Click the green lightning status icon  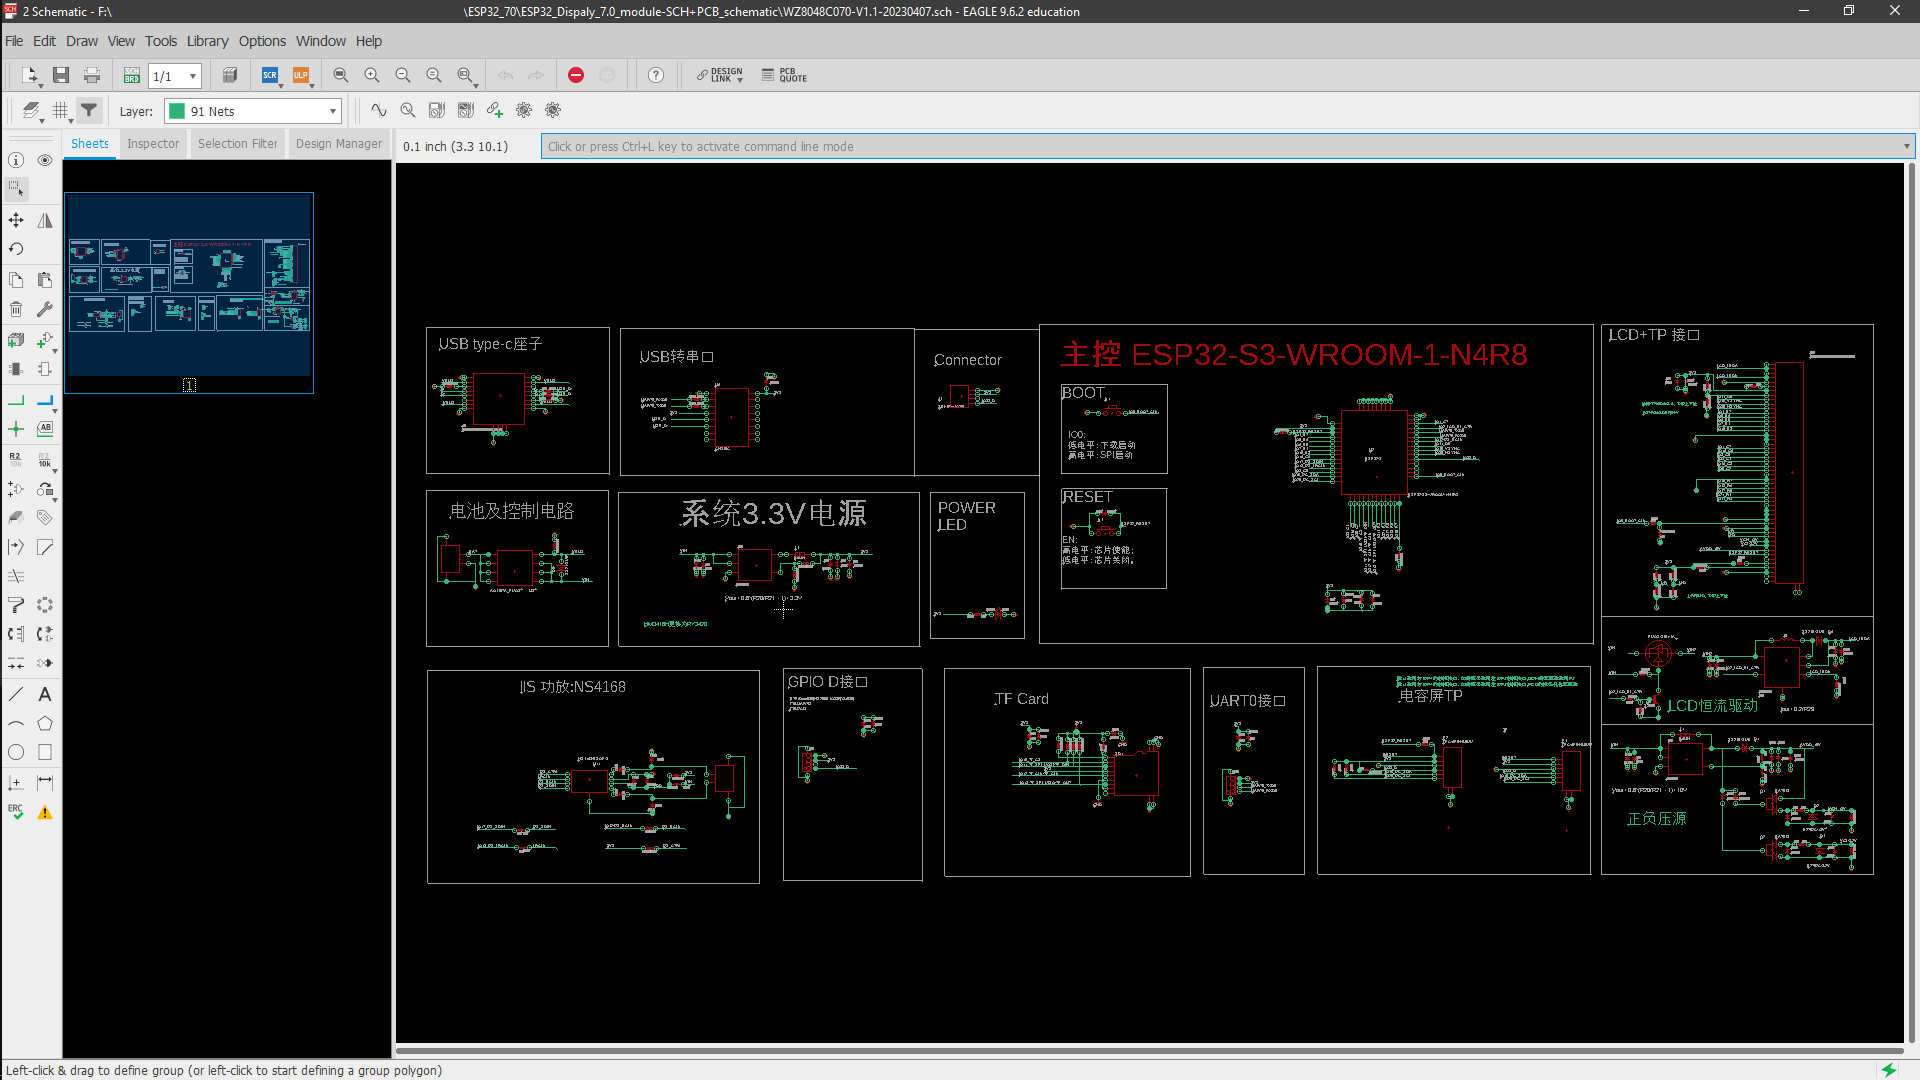point(1888,1070)
